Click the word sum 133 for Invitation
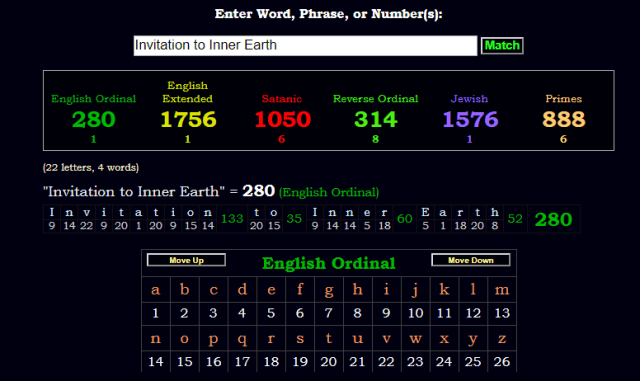Screen dimensions: 640x381 [232, 219]
